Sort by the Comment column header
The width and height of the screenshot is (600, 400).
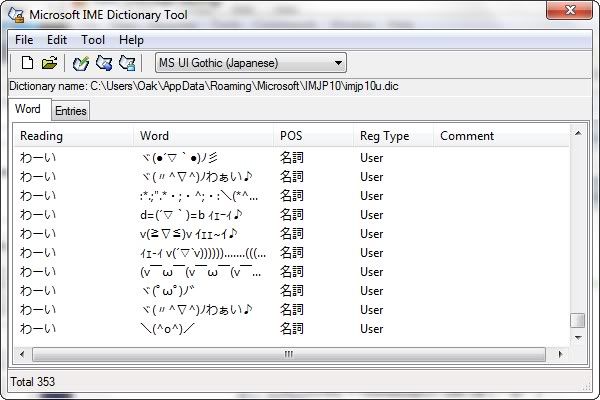(501, 136)
